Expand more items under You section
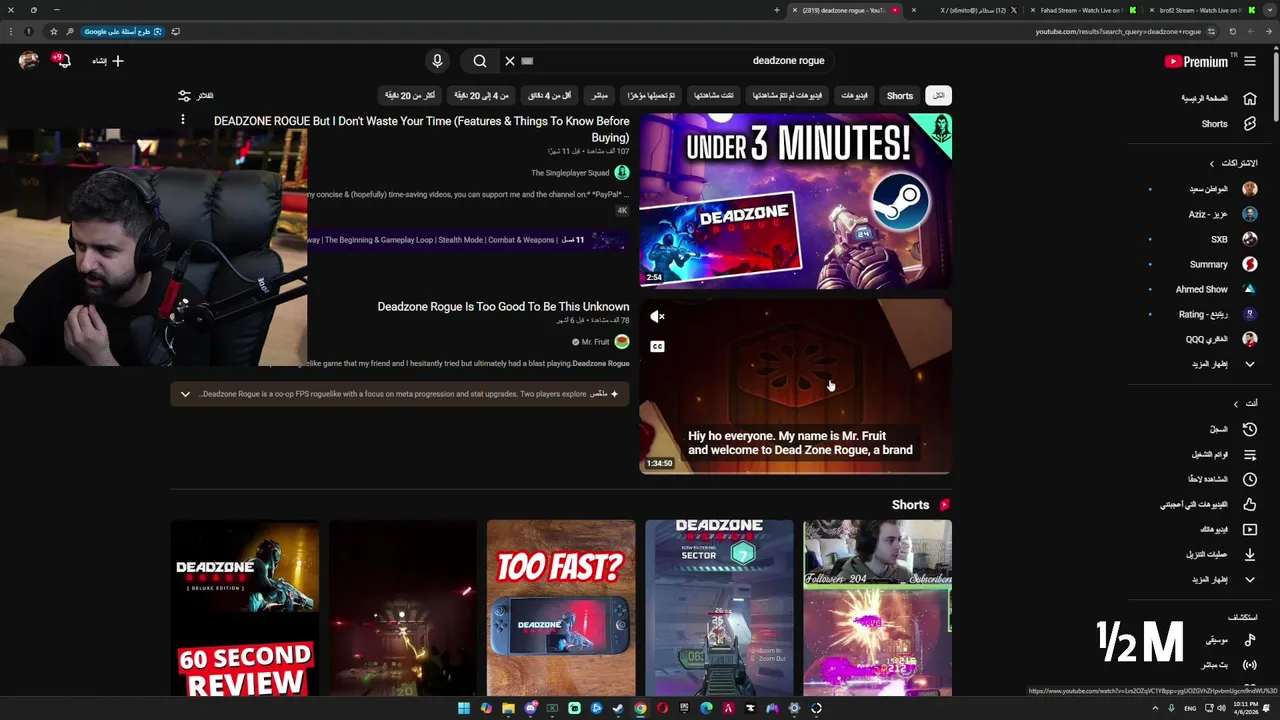The image size is (1280, 720). pos(1224,580)
